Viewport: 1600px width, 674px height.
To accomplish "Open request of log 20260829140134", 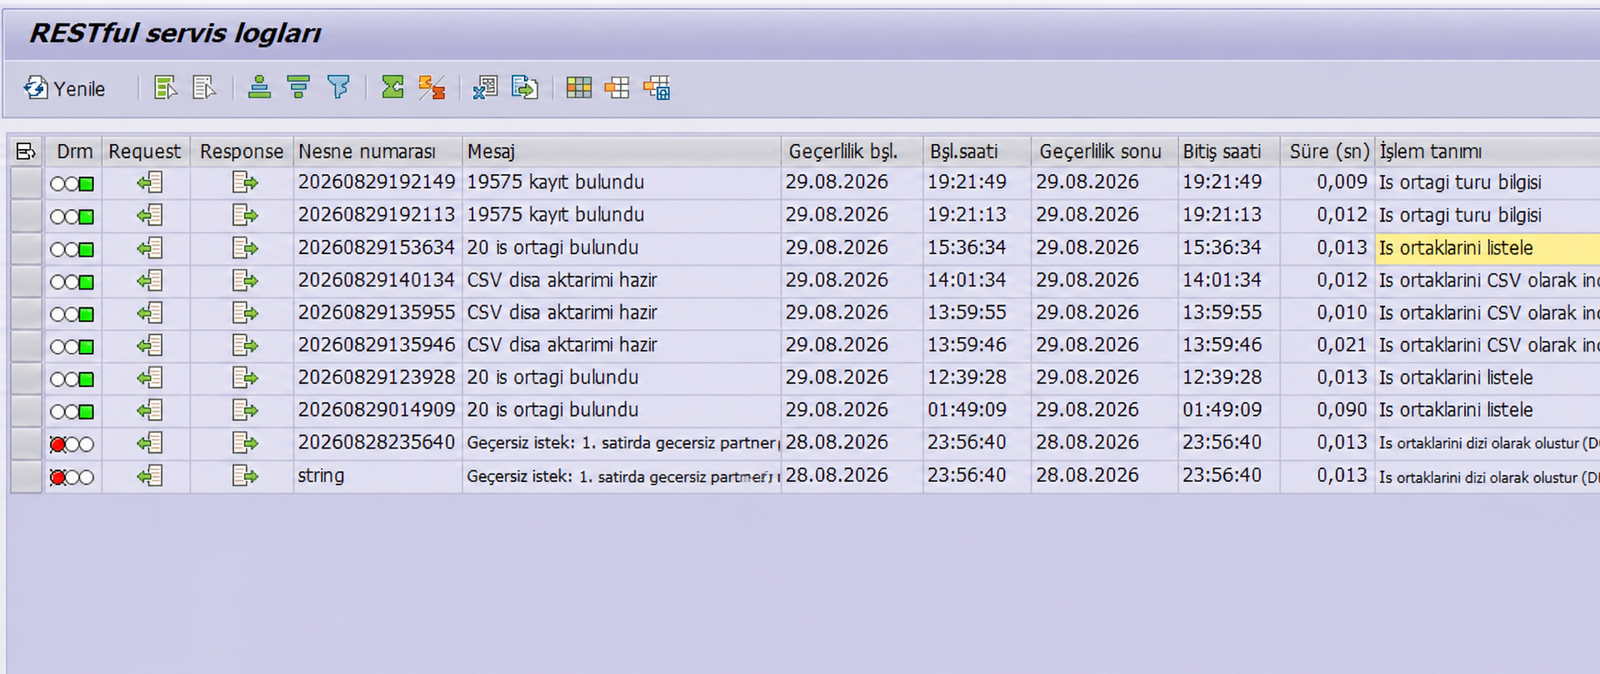I will click(150, 281).
